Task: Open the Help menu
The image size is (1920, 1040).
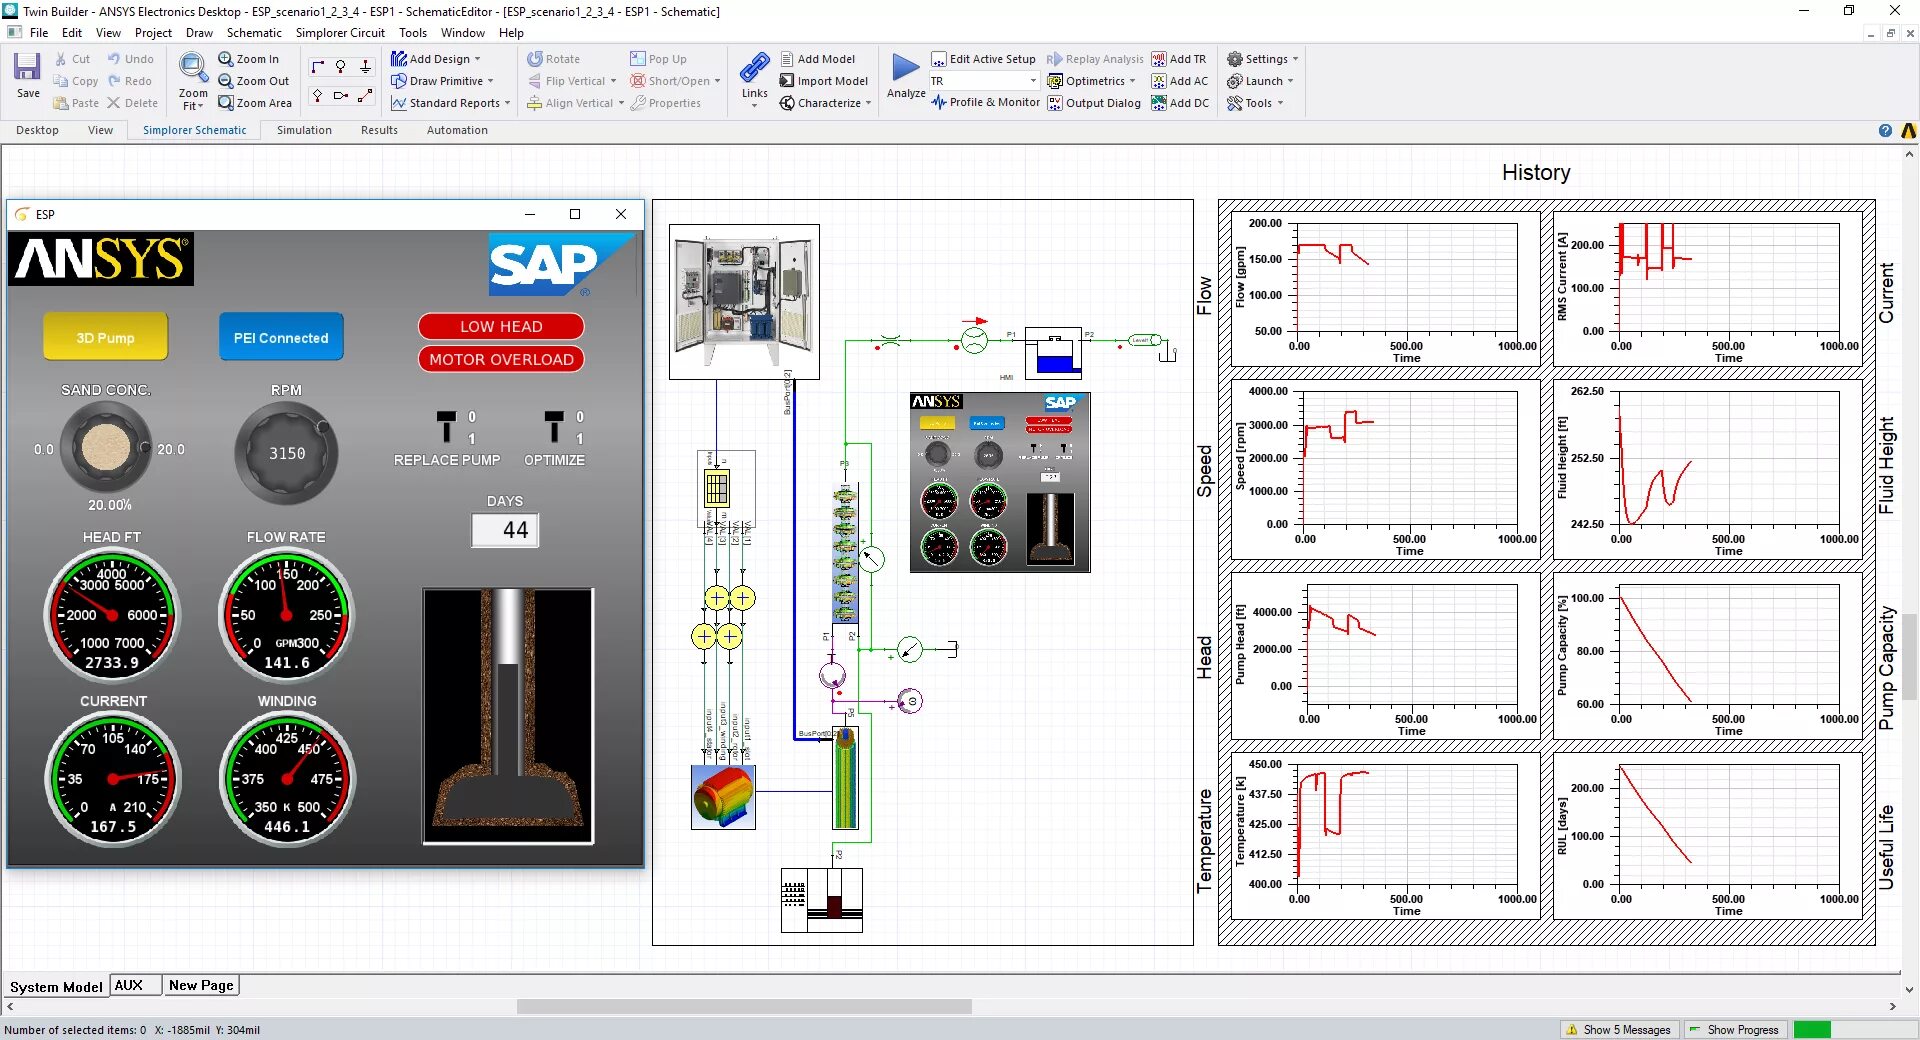Action: 511,32
